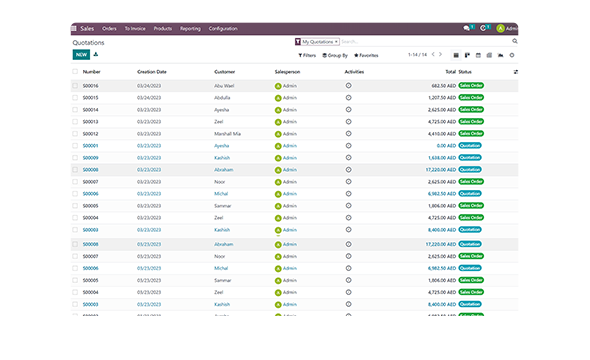590x360 pixels.
Task: Click the upload icon beside NEW
Action: coord(96,55)
